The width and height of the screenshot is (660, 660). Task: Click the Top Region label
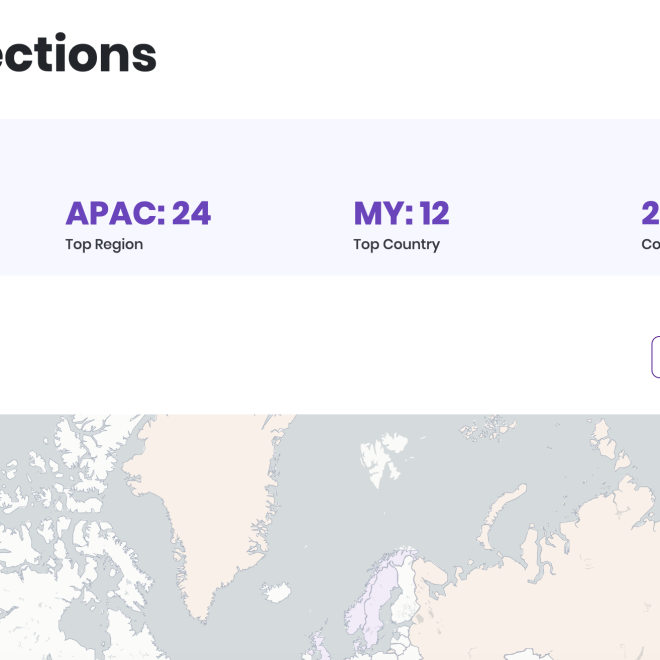point(104,244)
